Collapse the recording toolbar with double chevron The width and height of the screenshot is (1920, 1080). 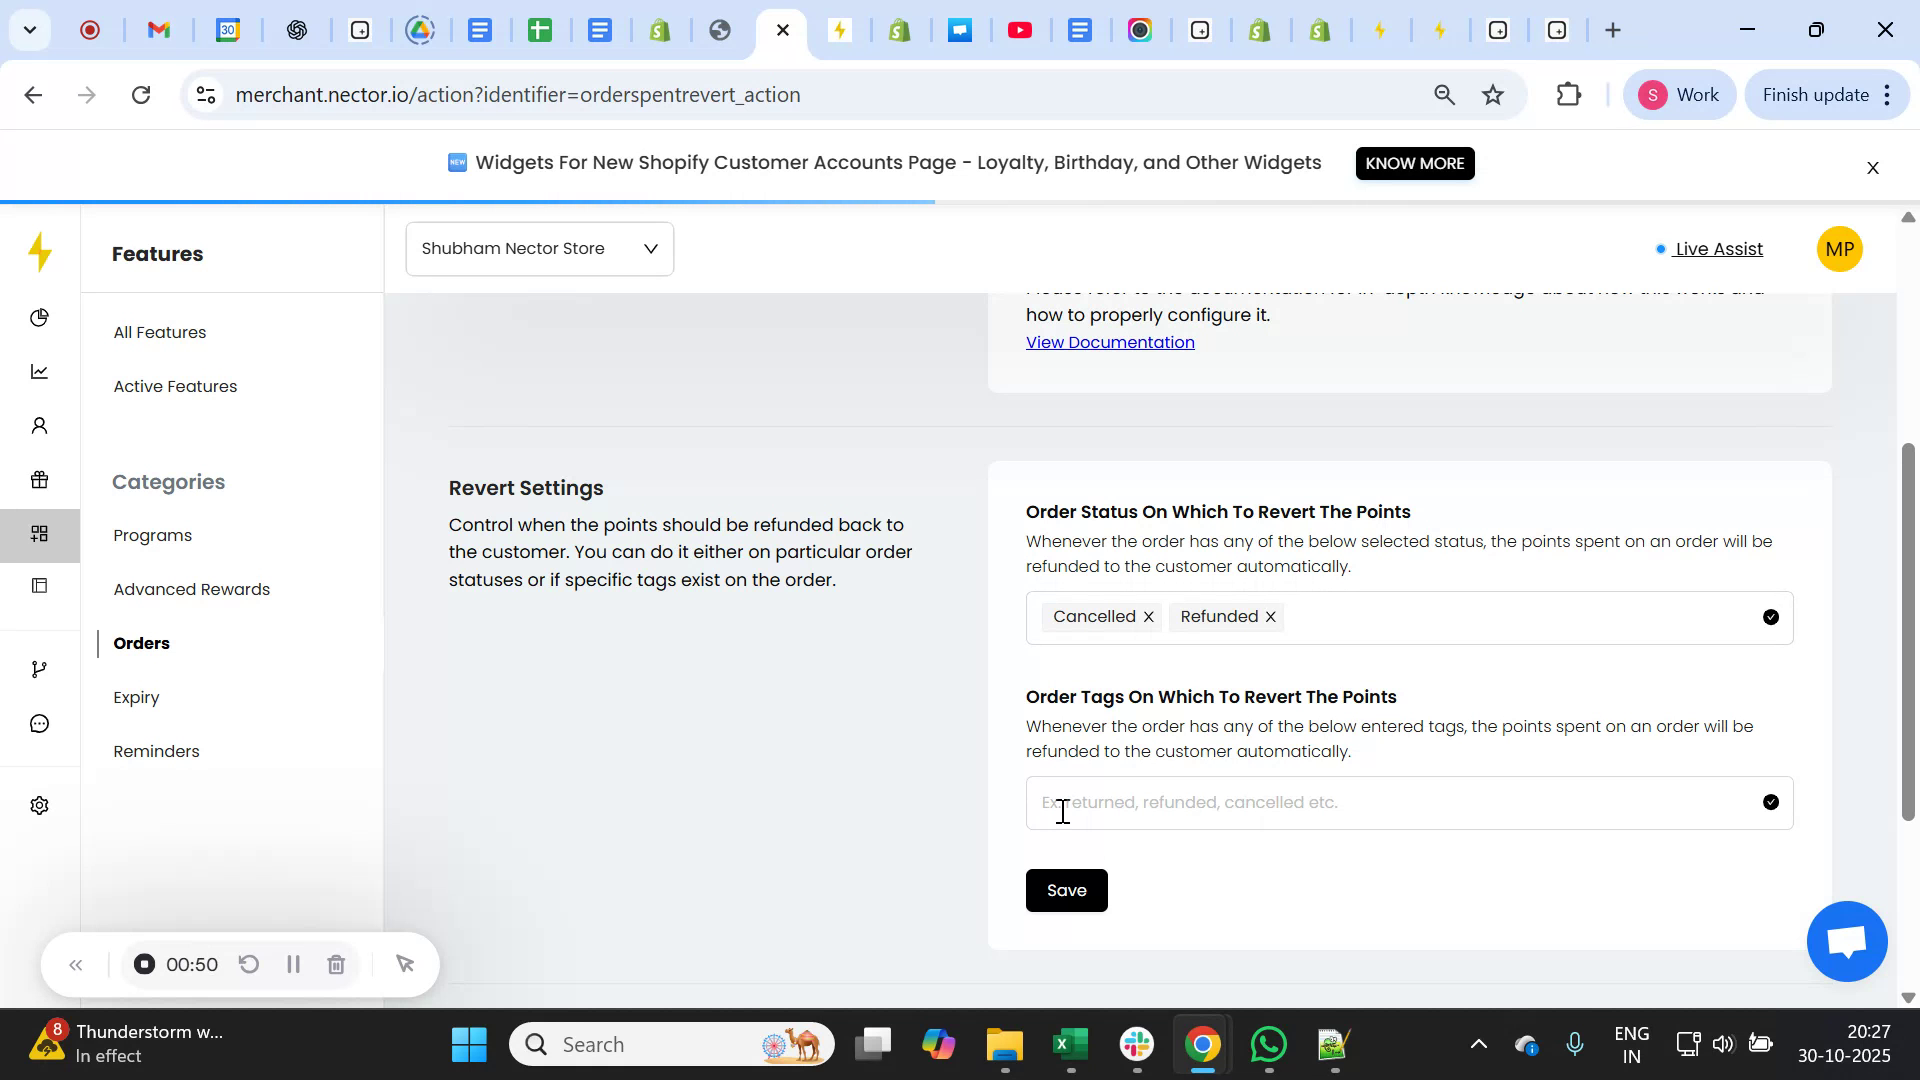click(76, 964)
